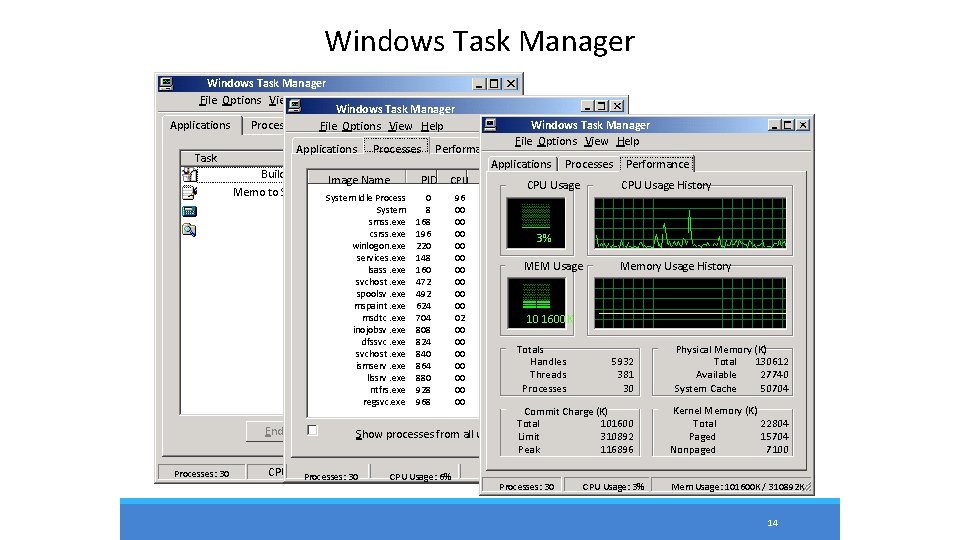Click middle Task Manager title bar icon

coord(294,107)
